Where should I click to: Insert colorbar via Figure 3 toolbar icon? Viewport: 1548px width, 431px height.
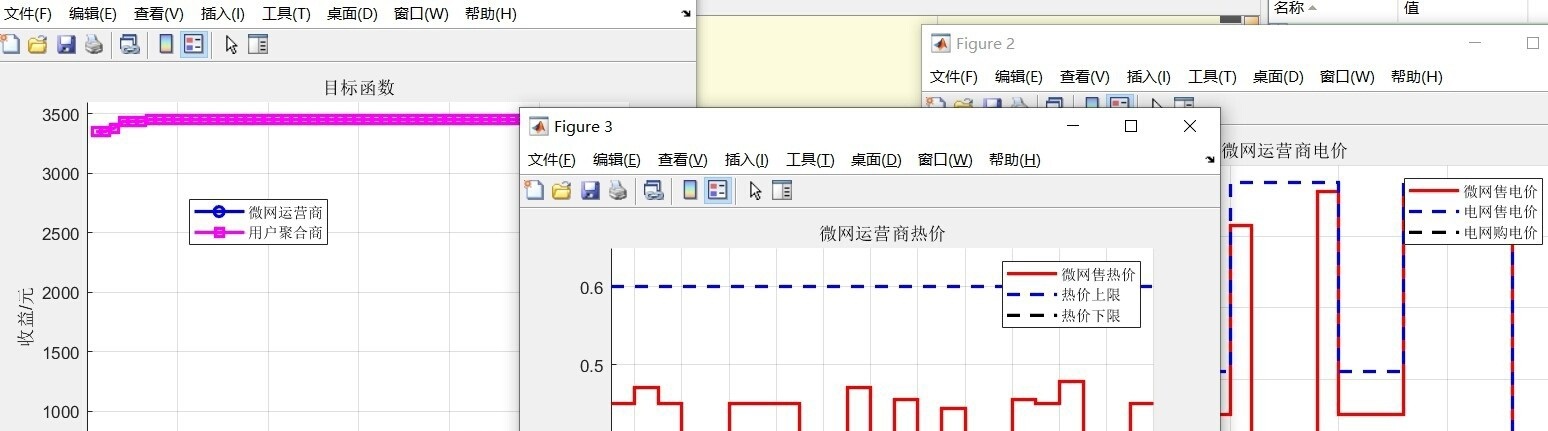pyautogui.click(x=689, y=190)
